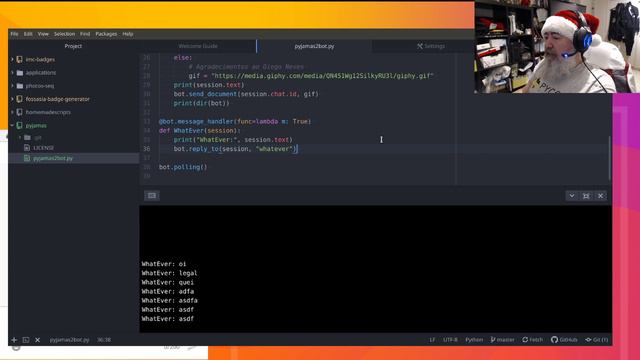Change the UTF-8 encoding selector
The image size is (640, 360).
tap(450, 340)
